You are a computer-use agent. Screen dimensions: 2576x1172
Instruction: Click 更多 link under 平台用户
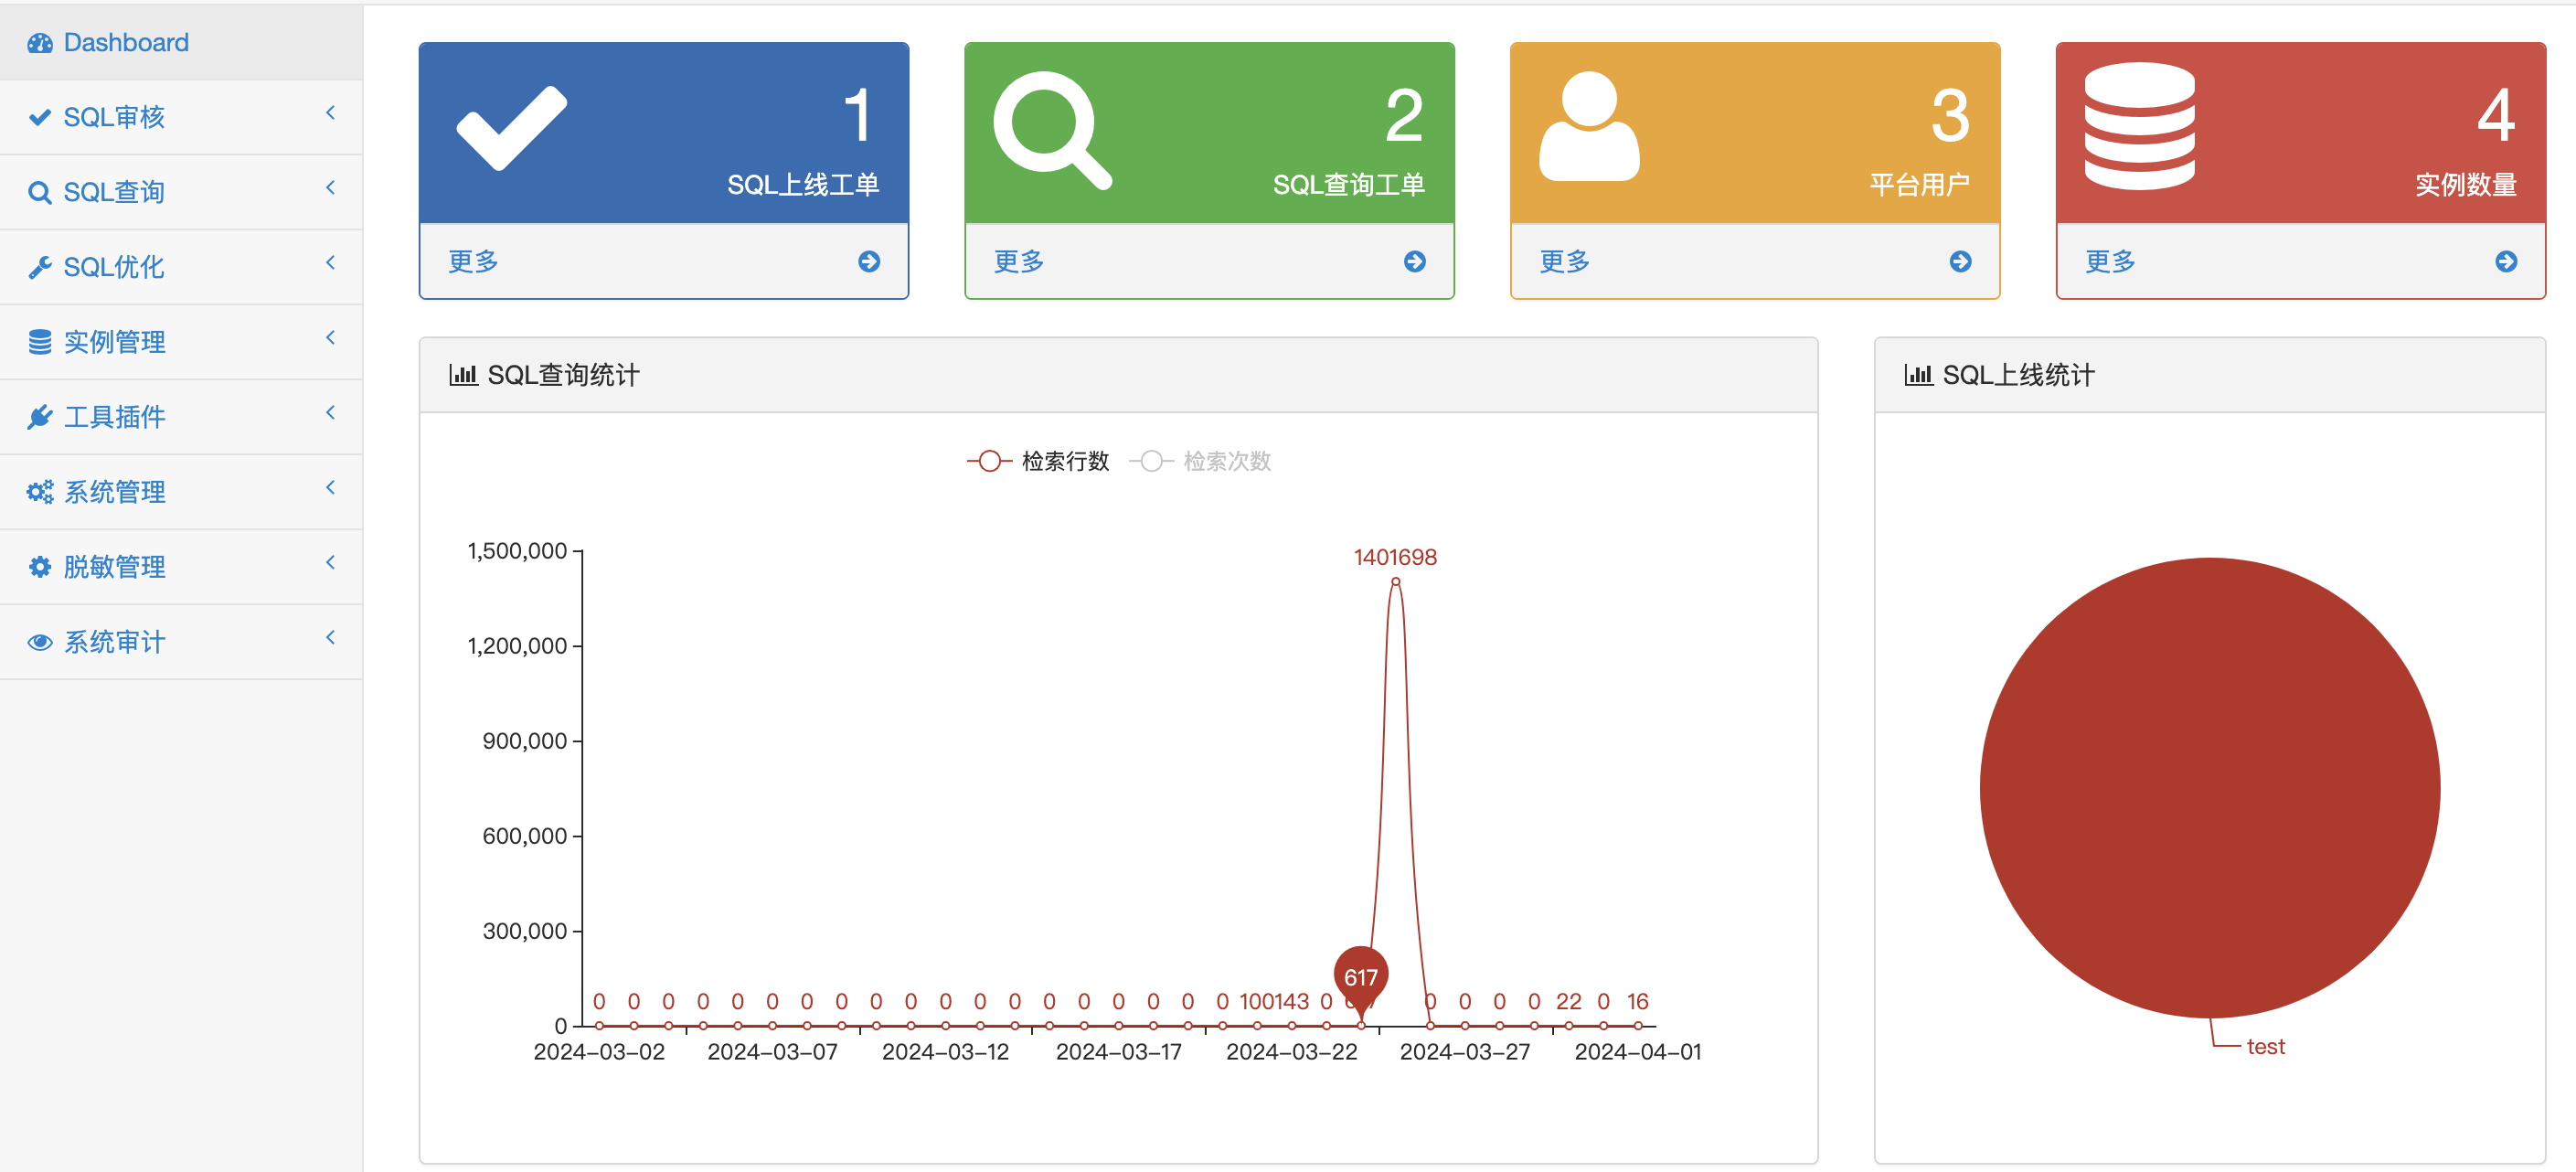[1564, 261]
